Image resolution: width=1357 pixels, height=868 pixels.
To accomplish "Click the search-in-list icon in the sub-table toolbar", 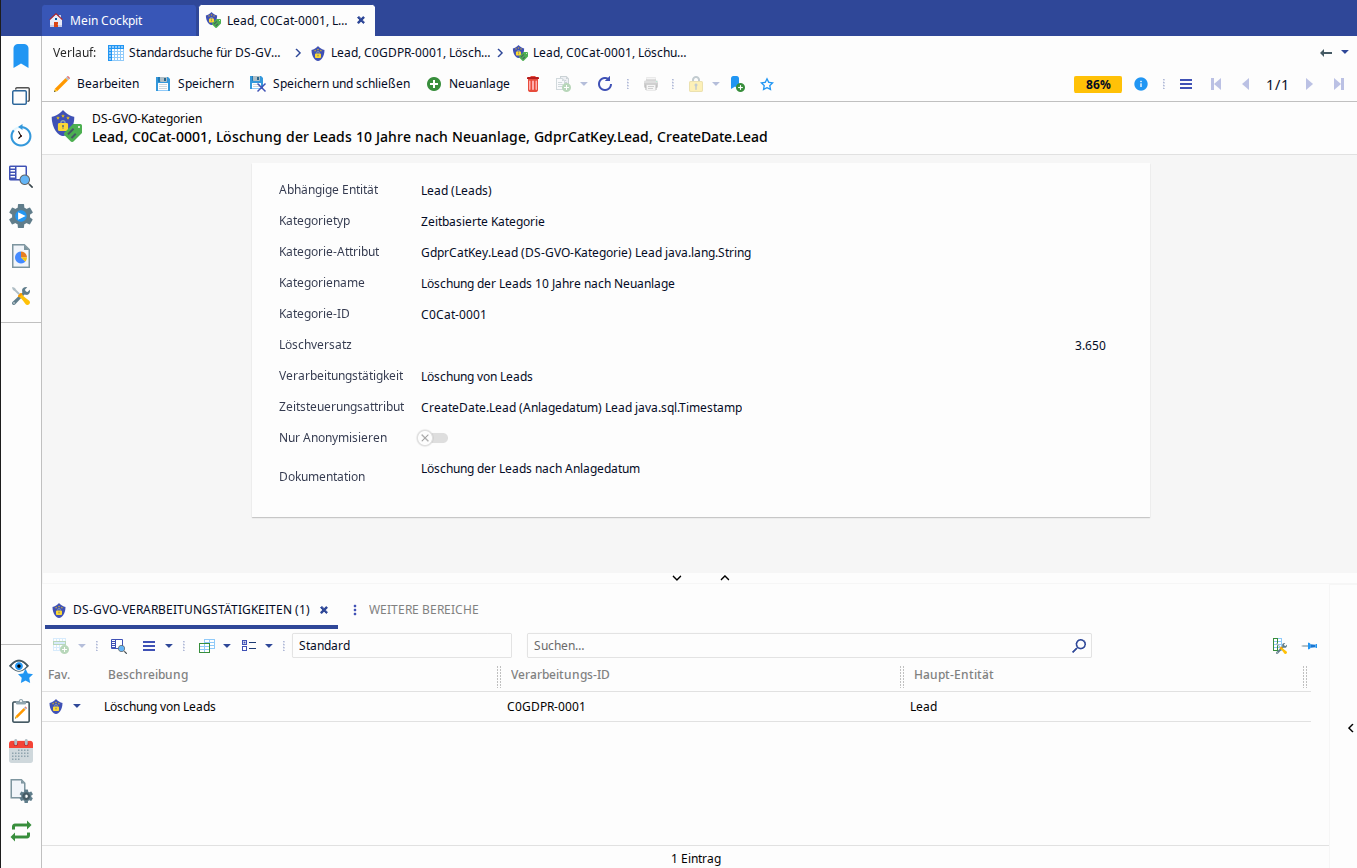I will [118, 646].
